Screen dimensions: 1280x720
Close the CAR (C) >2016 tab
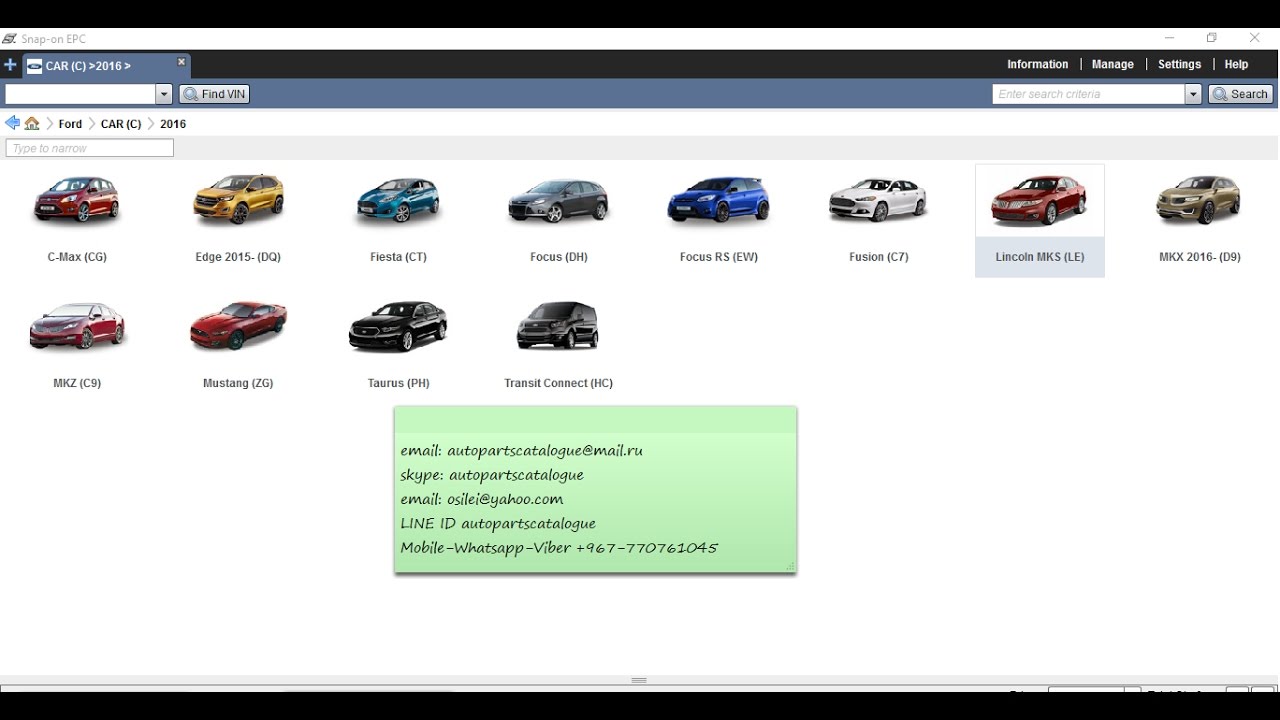pos(181,62)
